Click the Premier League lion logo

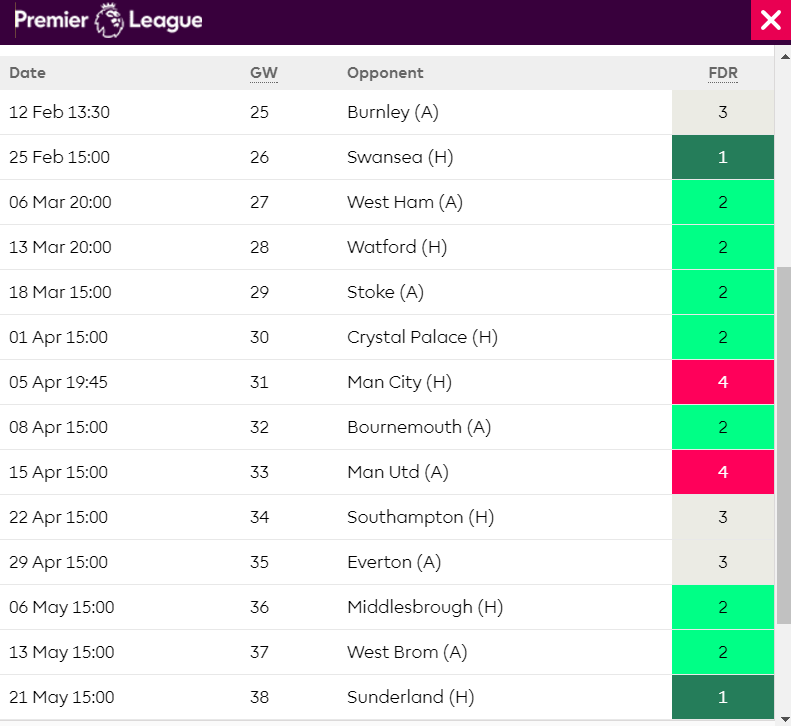coord(108,21)
